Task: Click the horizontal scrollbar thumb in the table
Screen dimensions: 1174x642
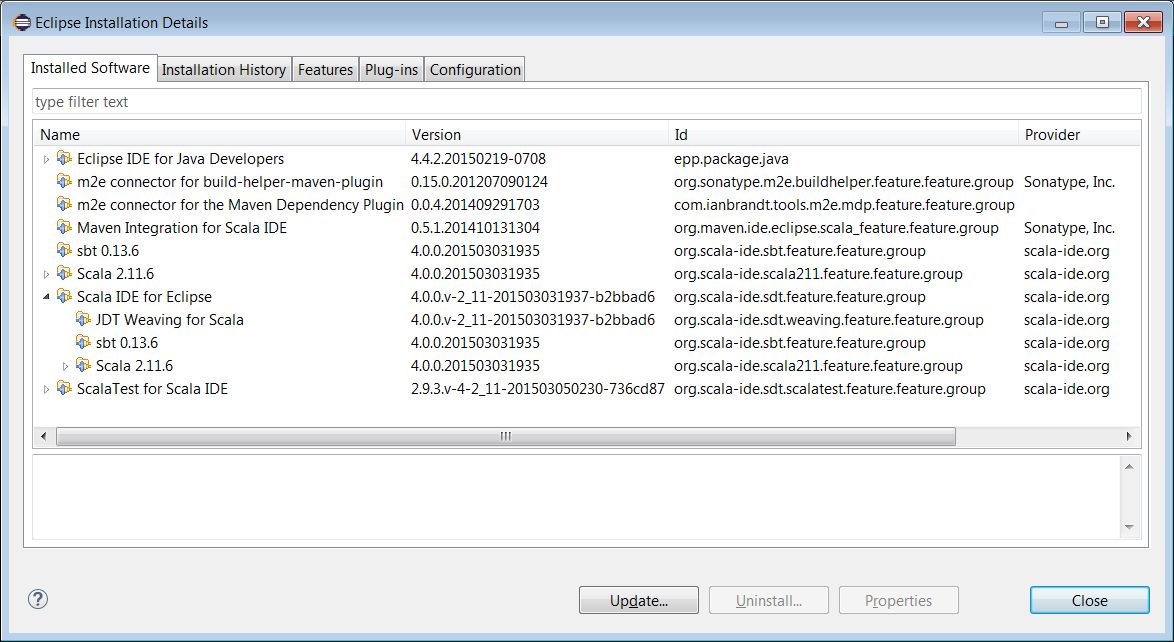Action: (x=505, y=436)
